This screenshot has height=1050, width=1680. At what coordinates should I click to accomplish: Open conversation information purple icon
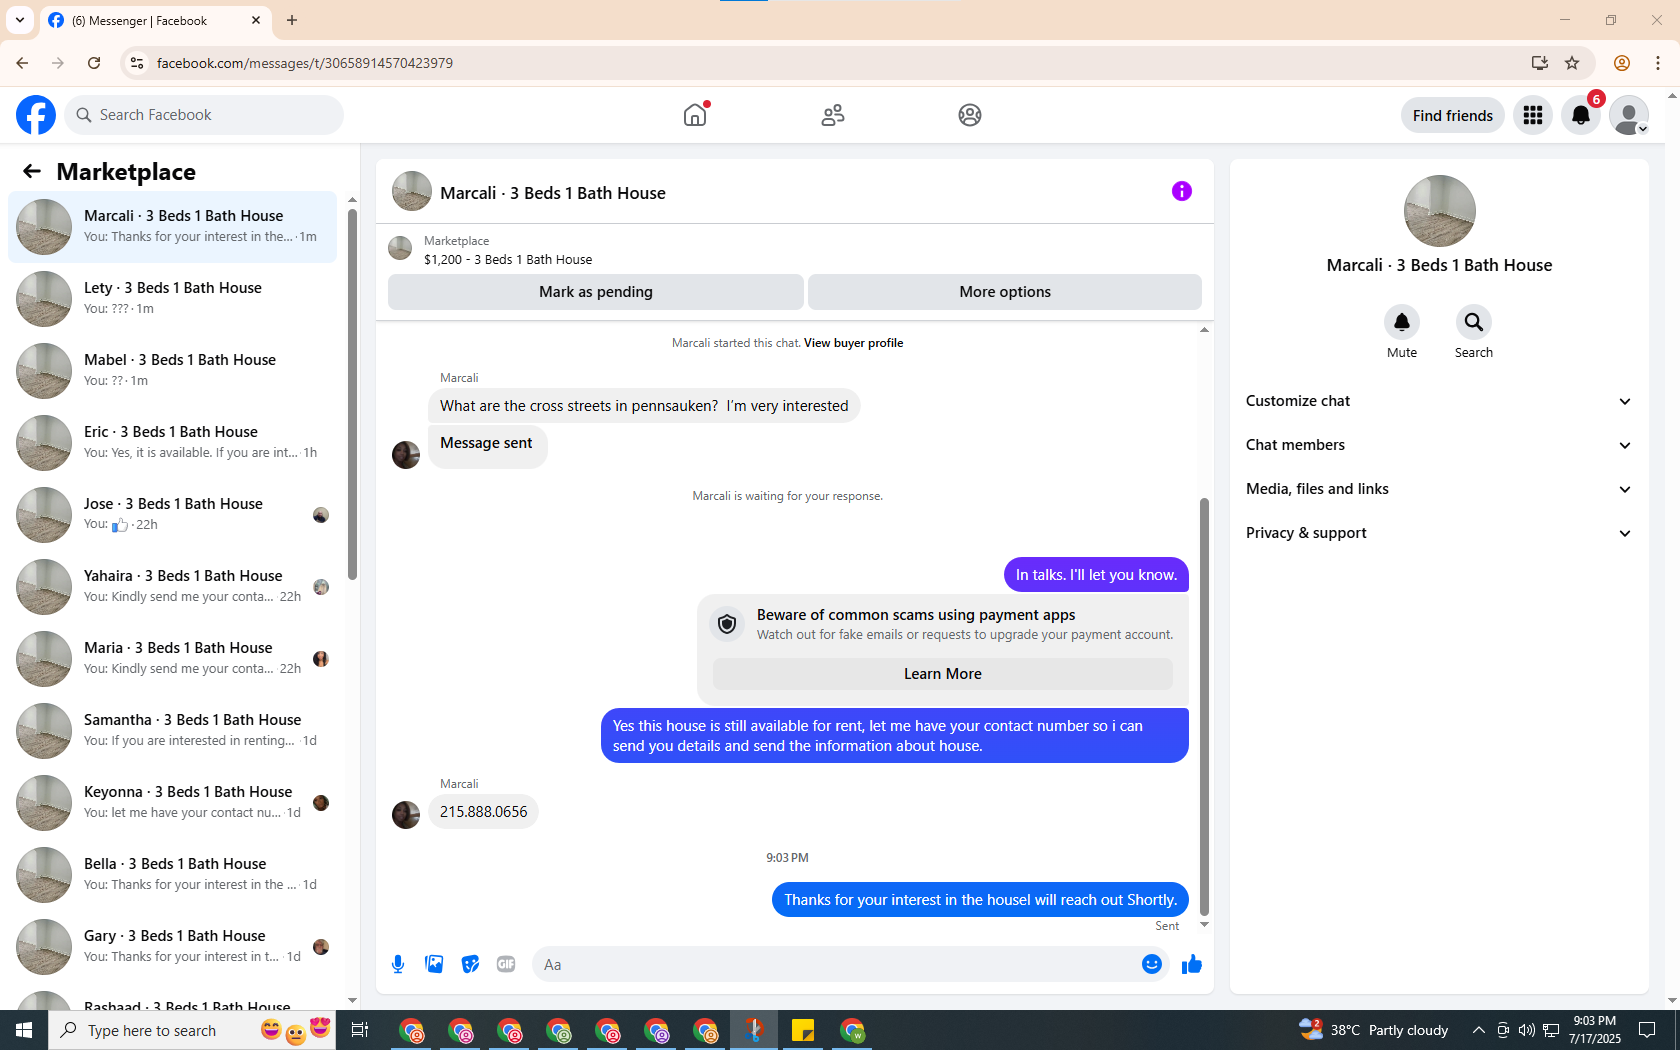click(x=1182, y=191)
